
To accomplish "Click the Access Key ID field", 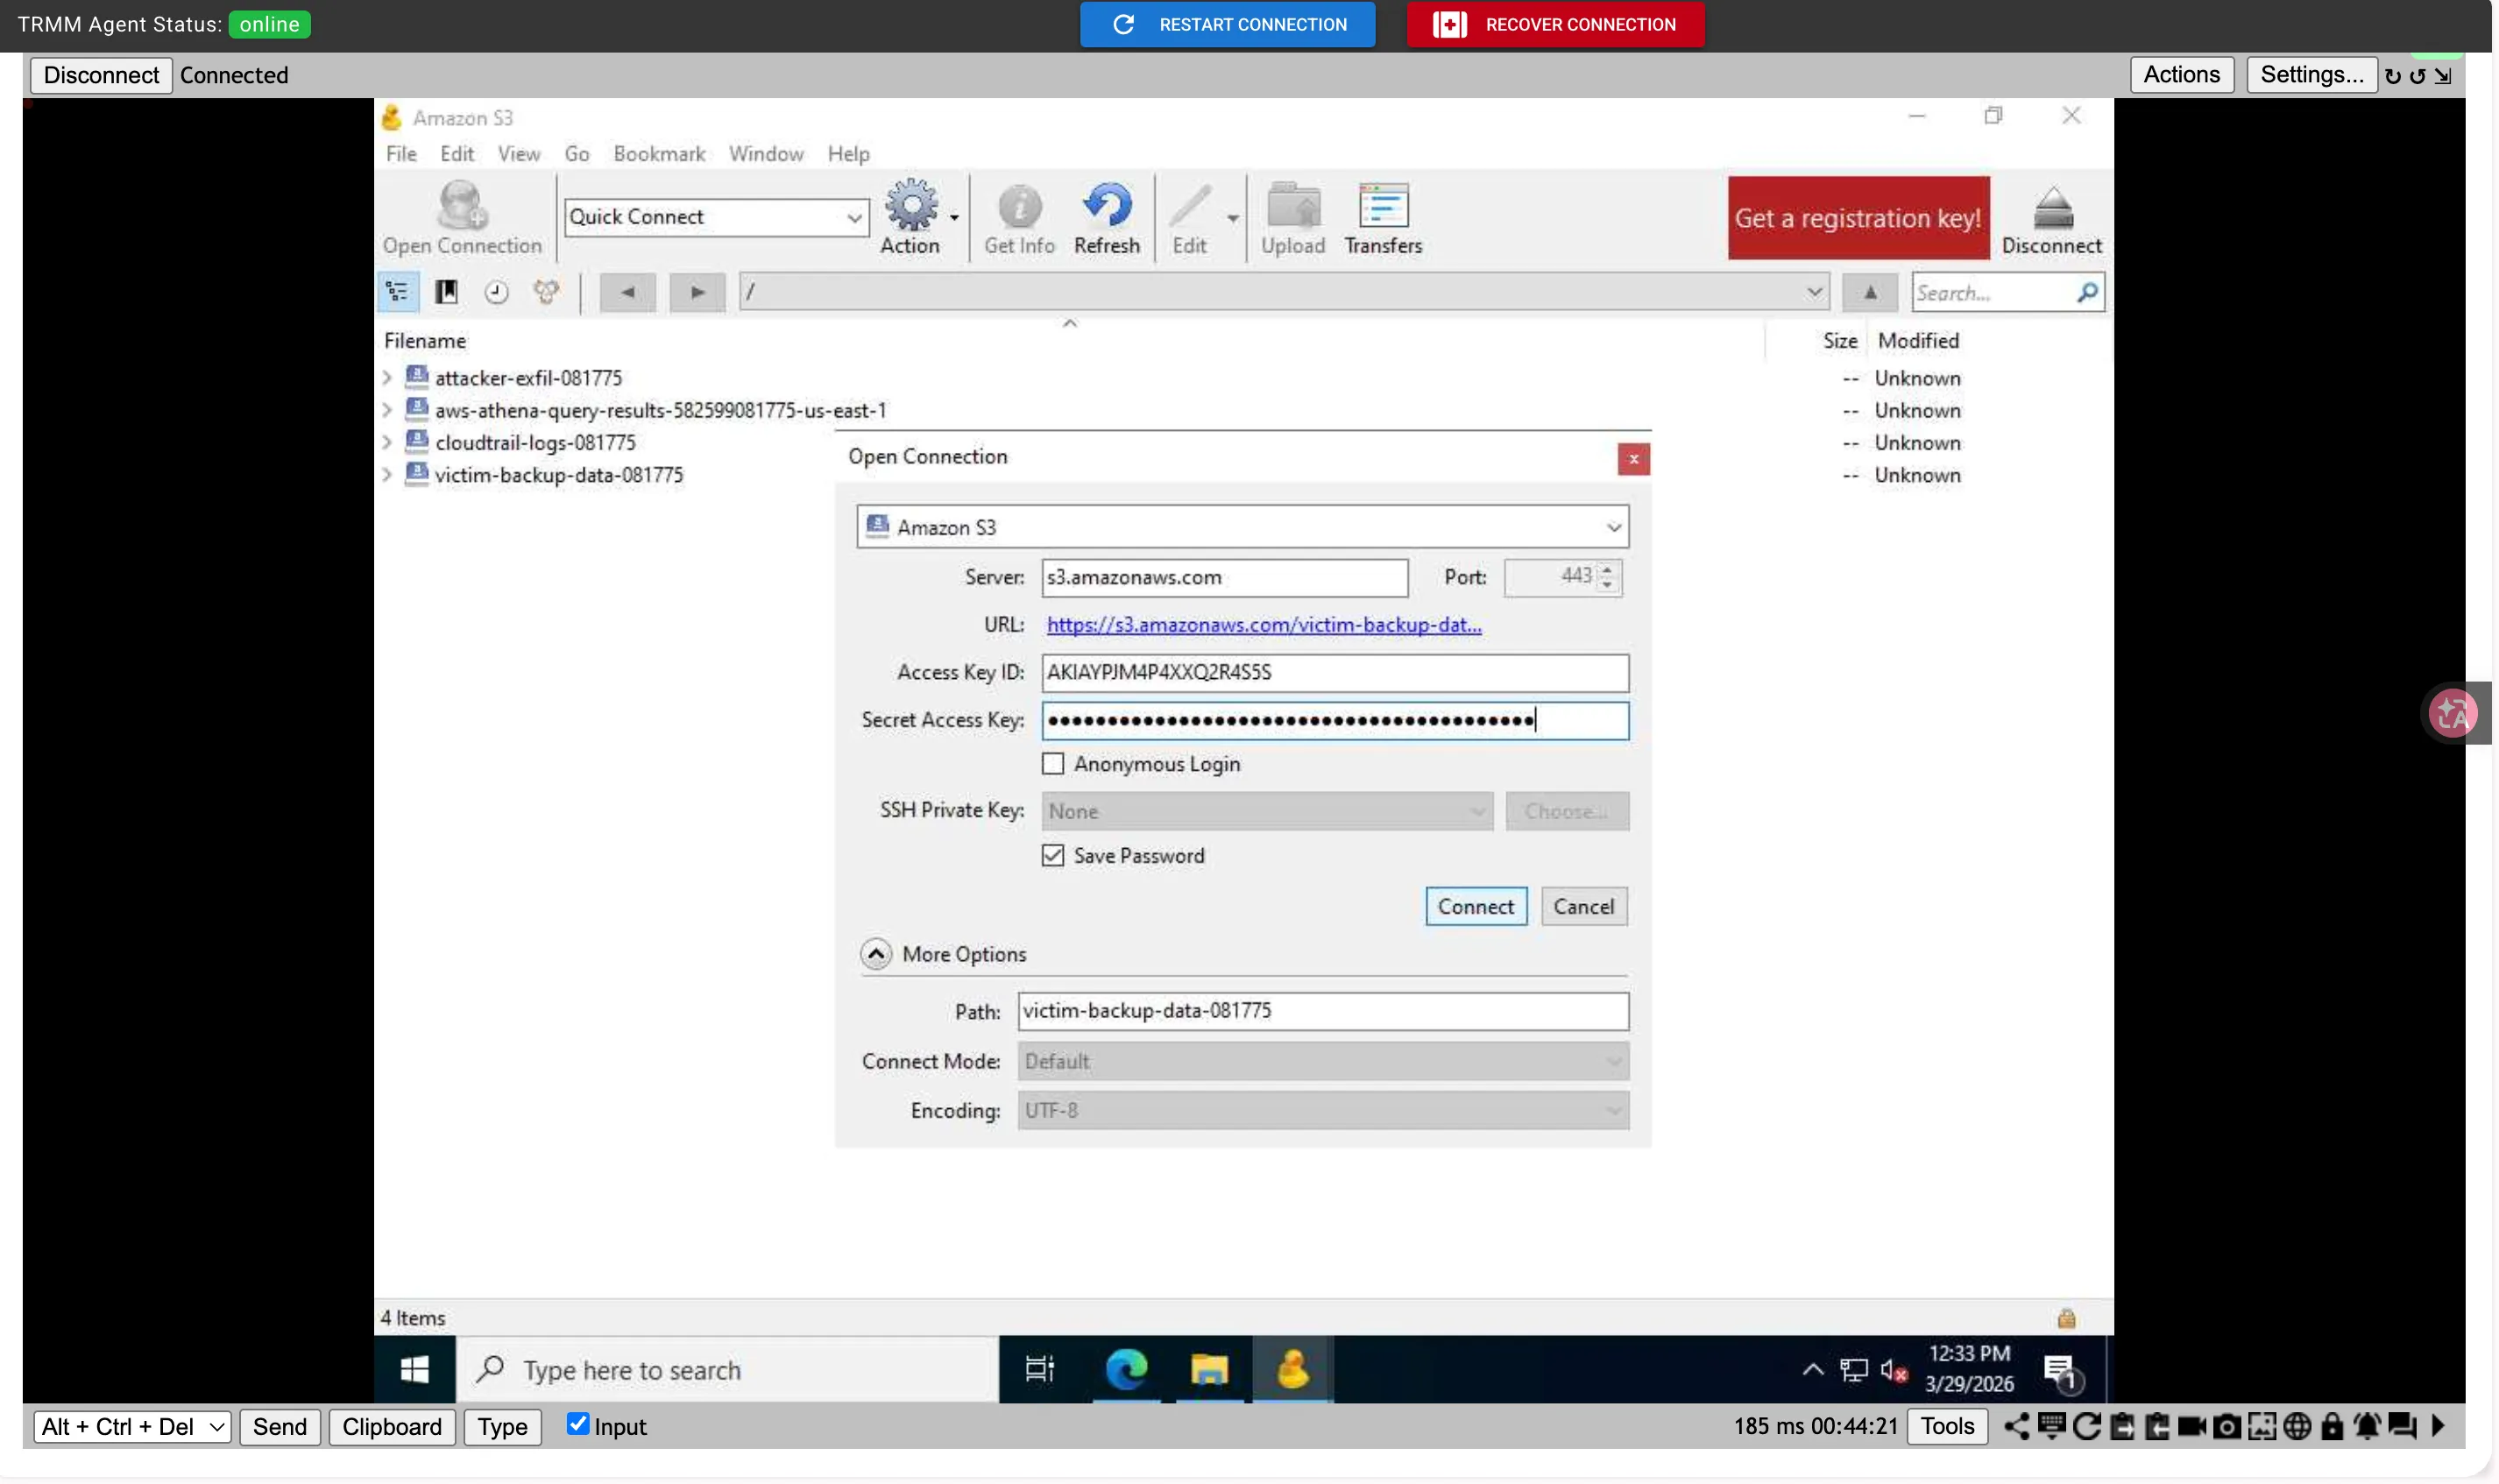I will tap(1335, 673).
